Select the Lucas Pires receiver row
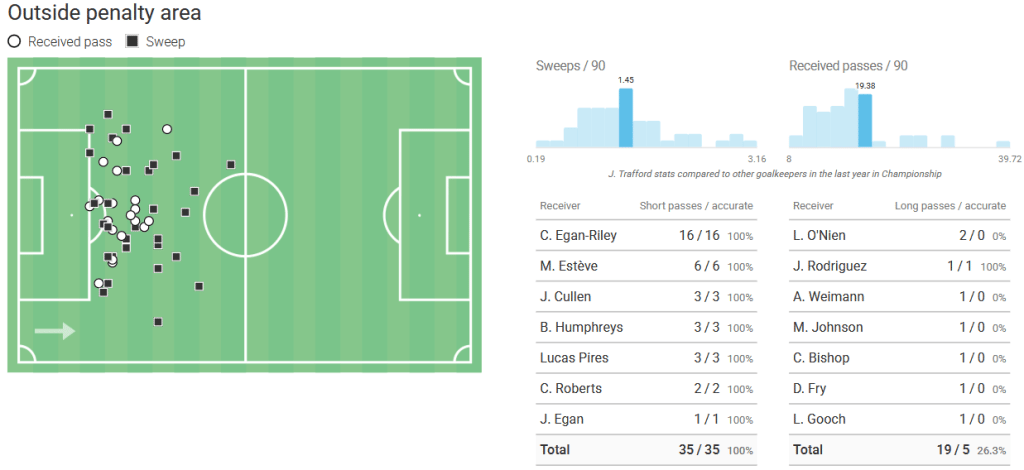1024x470 pixels. coord(646,358)
